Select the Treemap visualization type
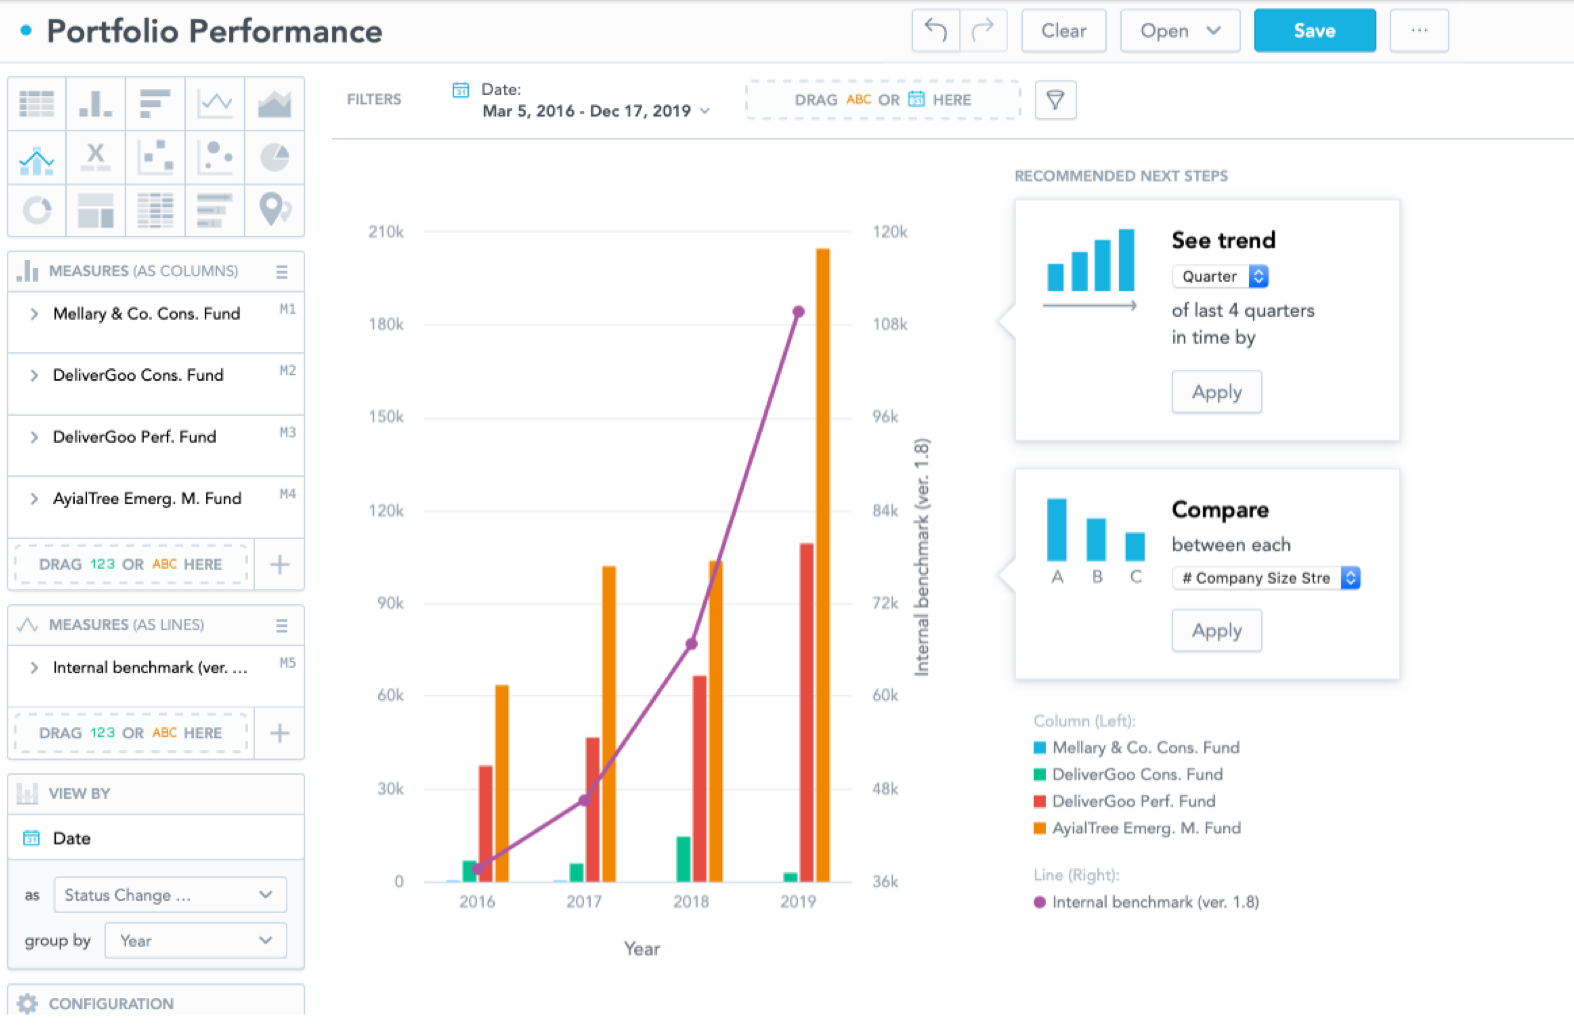Screen dimensions: 1574x1028 [x=96, y=210]
